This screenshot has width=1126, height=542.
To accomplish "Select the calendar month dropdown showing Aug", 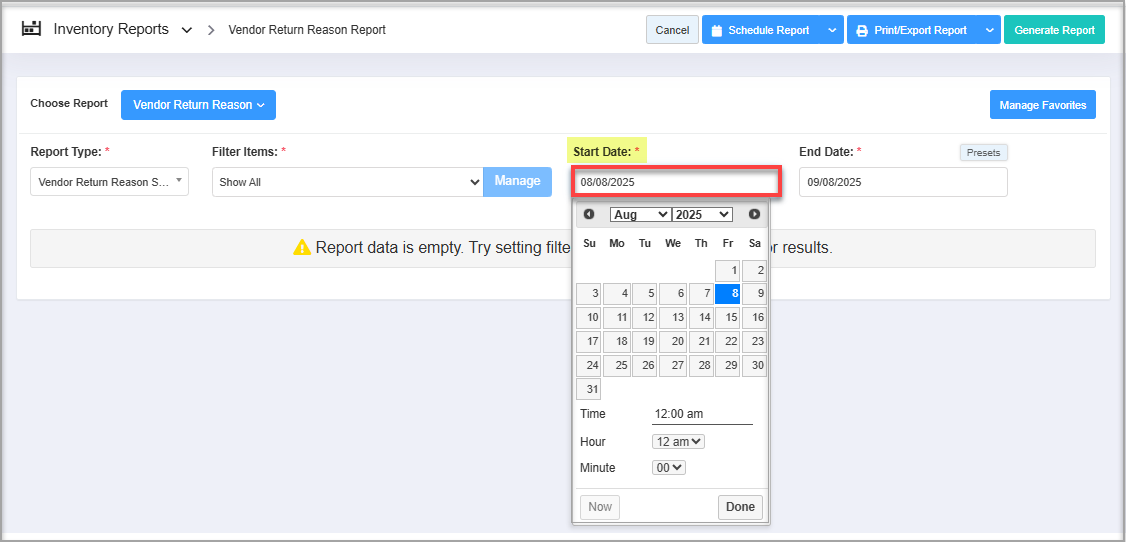I will [x=640, y=214].
